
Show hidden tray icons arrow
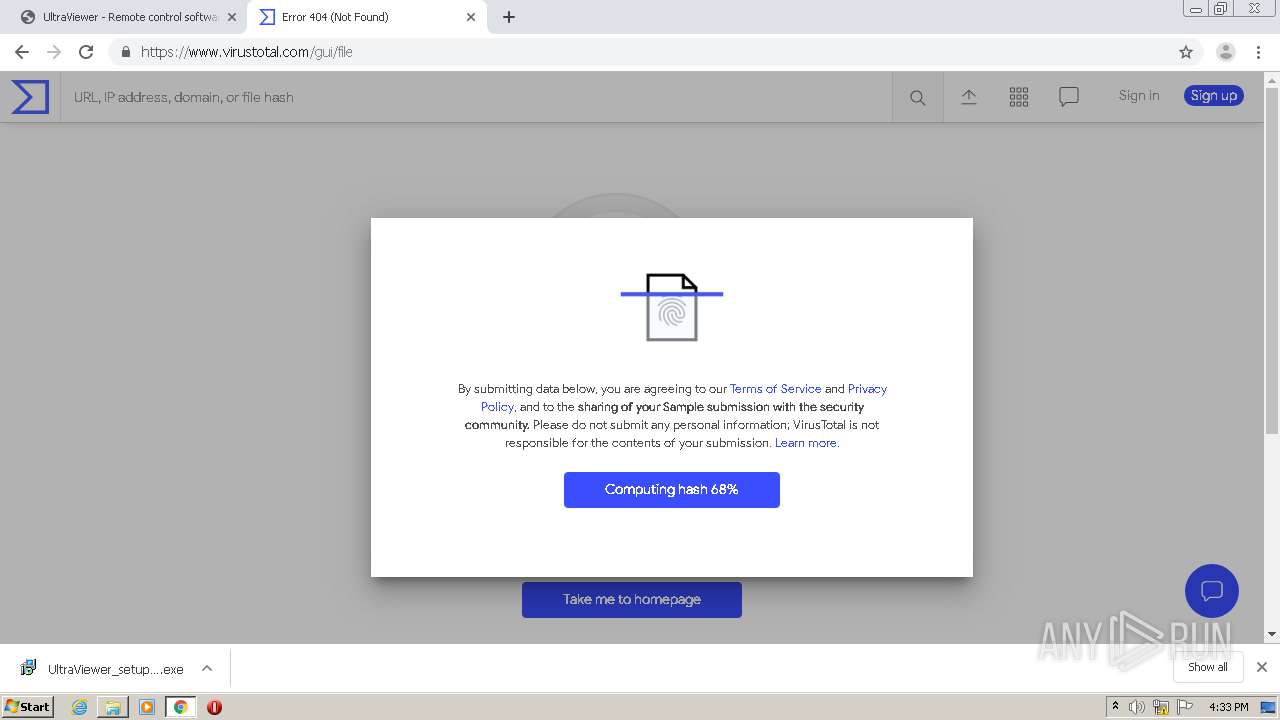click(1115, 707)
